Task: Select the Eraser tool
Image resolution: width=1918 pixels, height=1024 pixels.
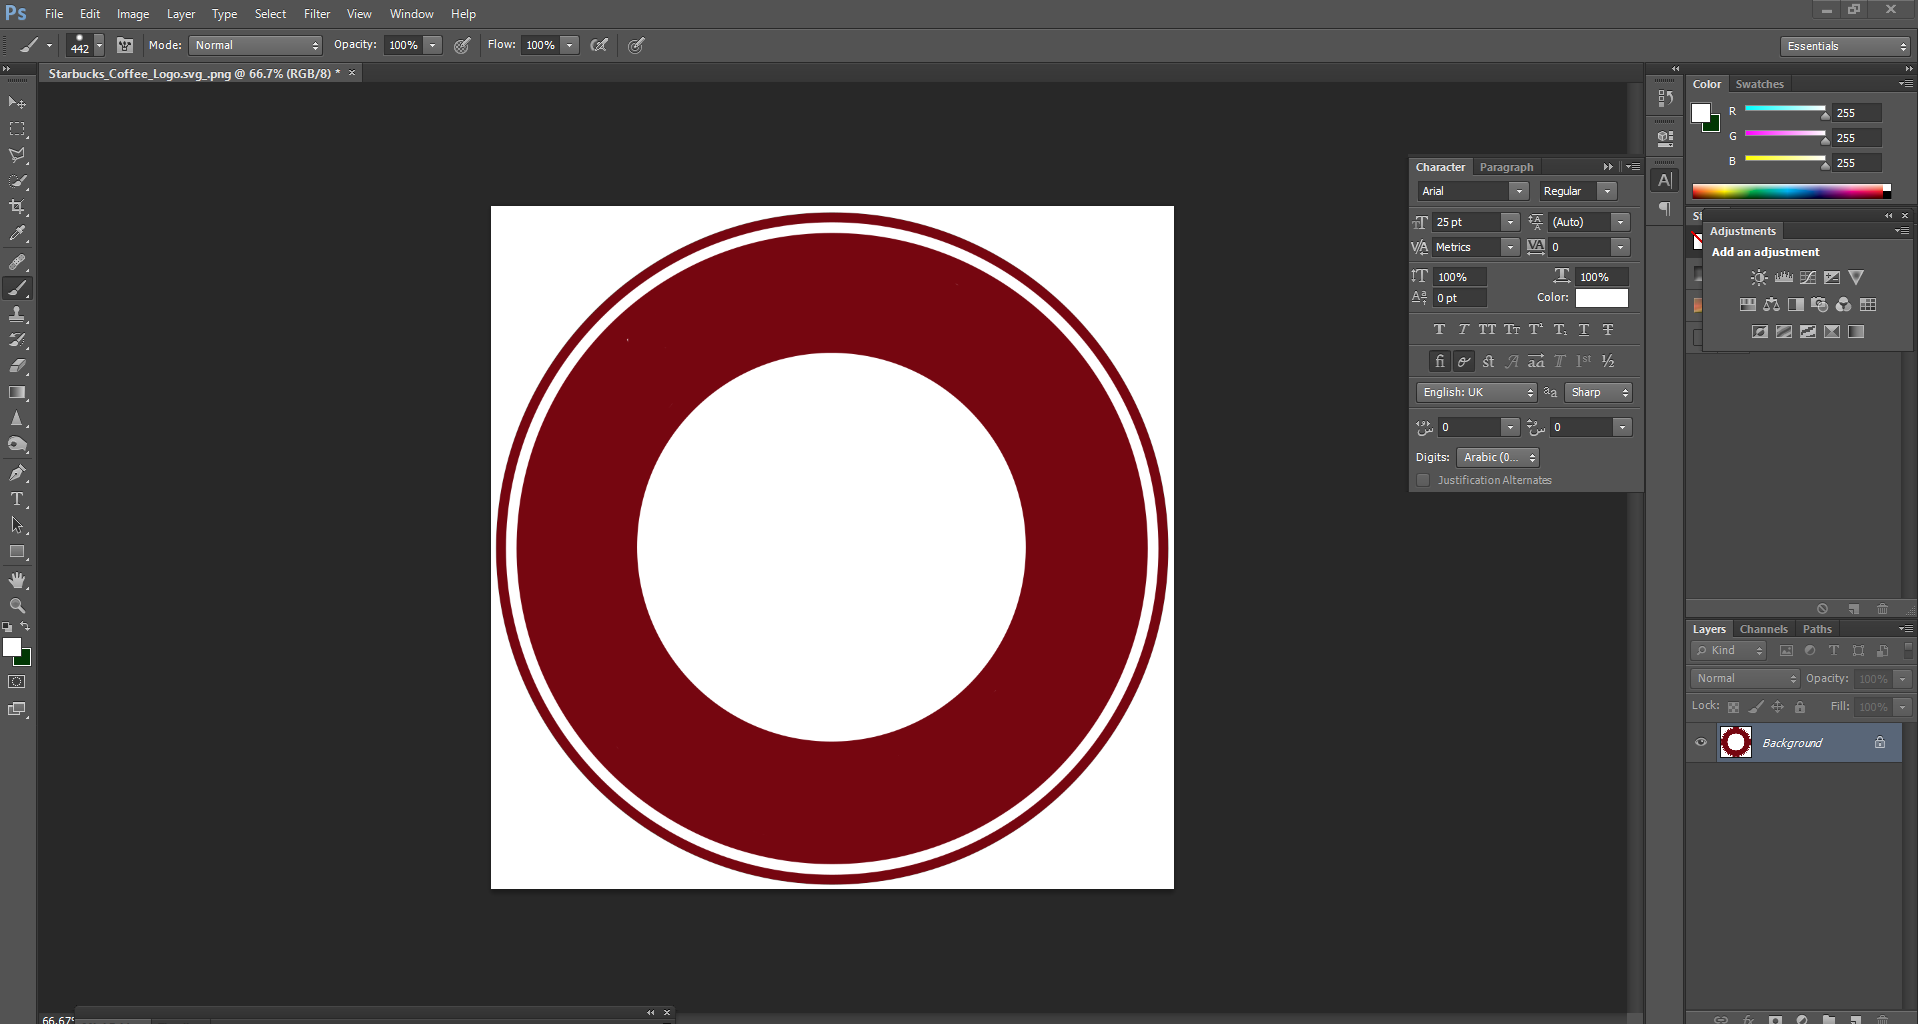Action: pos(17,366)
